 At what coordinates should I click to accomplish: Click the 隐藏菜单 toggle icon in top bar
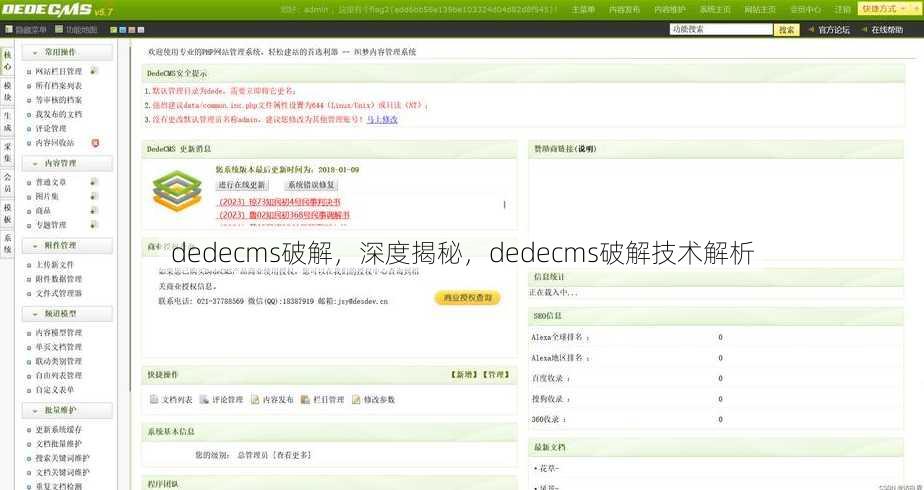9,29
